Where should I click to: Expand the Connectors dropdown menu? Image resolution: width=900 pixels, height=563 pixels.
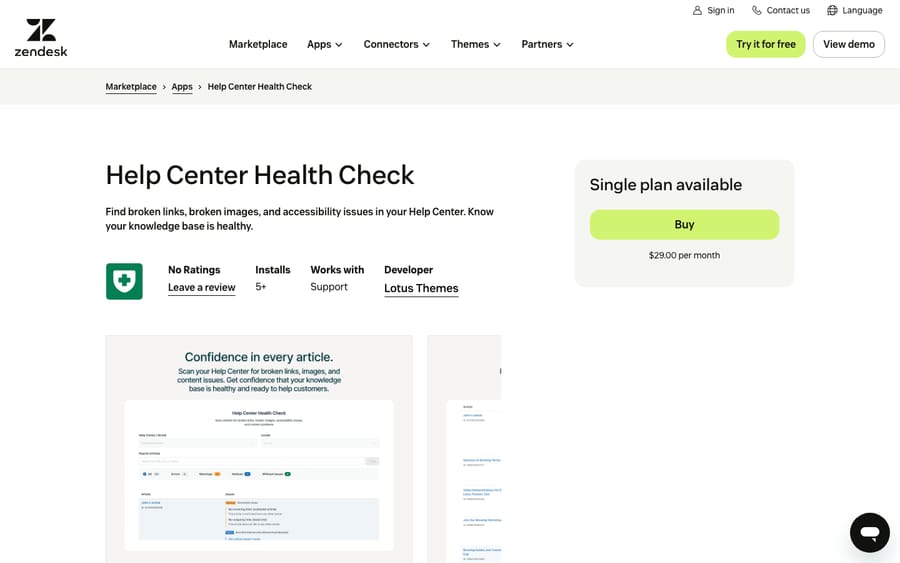(x=397, y=44)
